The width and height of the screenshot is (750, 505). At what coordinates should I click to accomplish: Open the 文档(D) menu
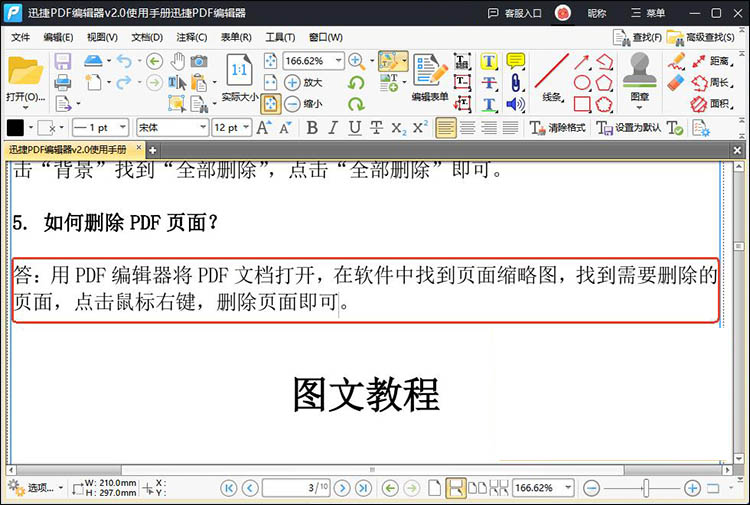pyautogui.click(x=147, y=37)
